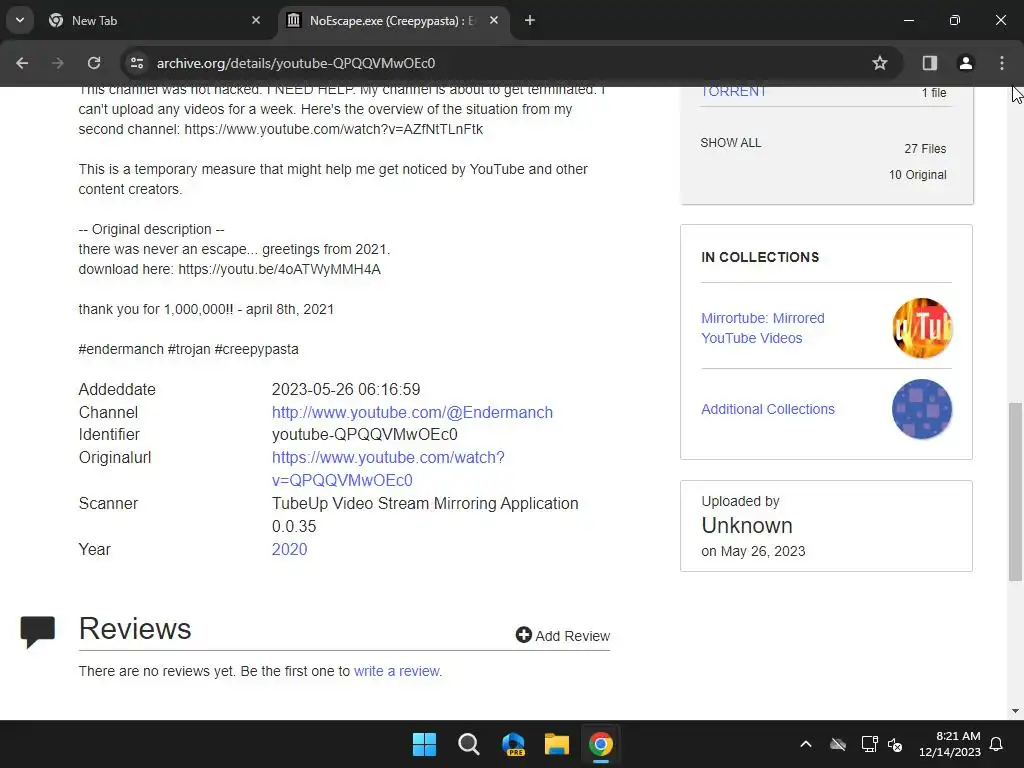Select NoEscape.exe (Creepypasta) tab
This screenshot has width=1024, height=768.
pyautogui.click(x=394, y=20)
